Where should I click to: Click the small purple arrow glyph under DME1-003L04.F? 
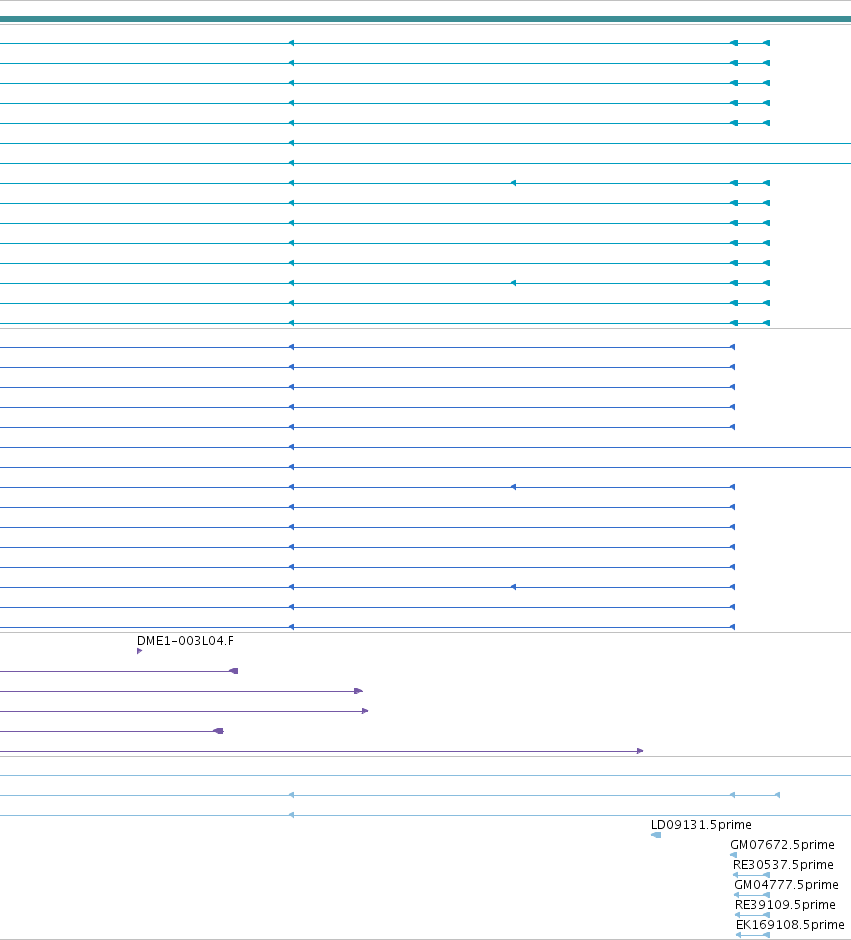pos(140,651)
